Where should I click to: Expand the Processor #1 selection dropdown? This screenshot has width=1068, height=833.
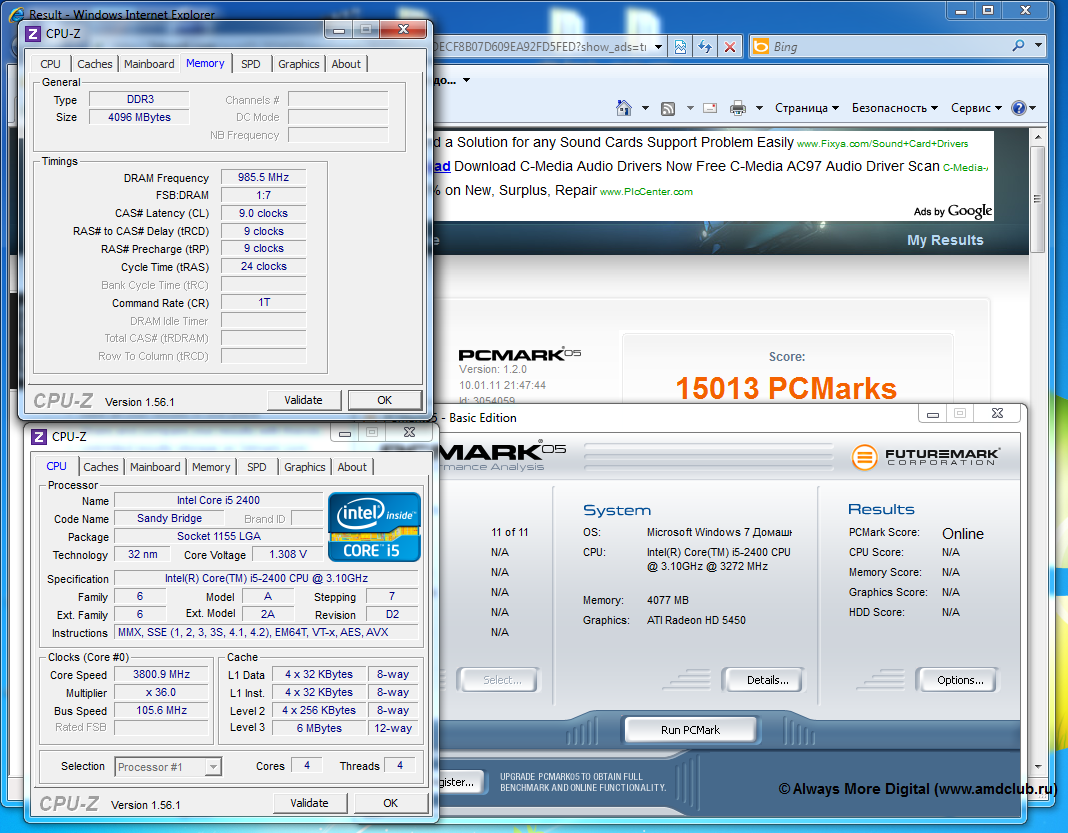click(x=213, y=767)
